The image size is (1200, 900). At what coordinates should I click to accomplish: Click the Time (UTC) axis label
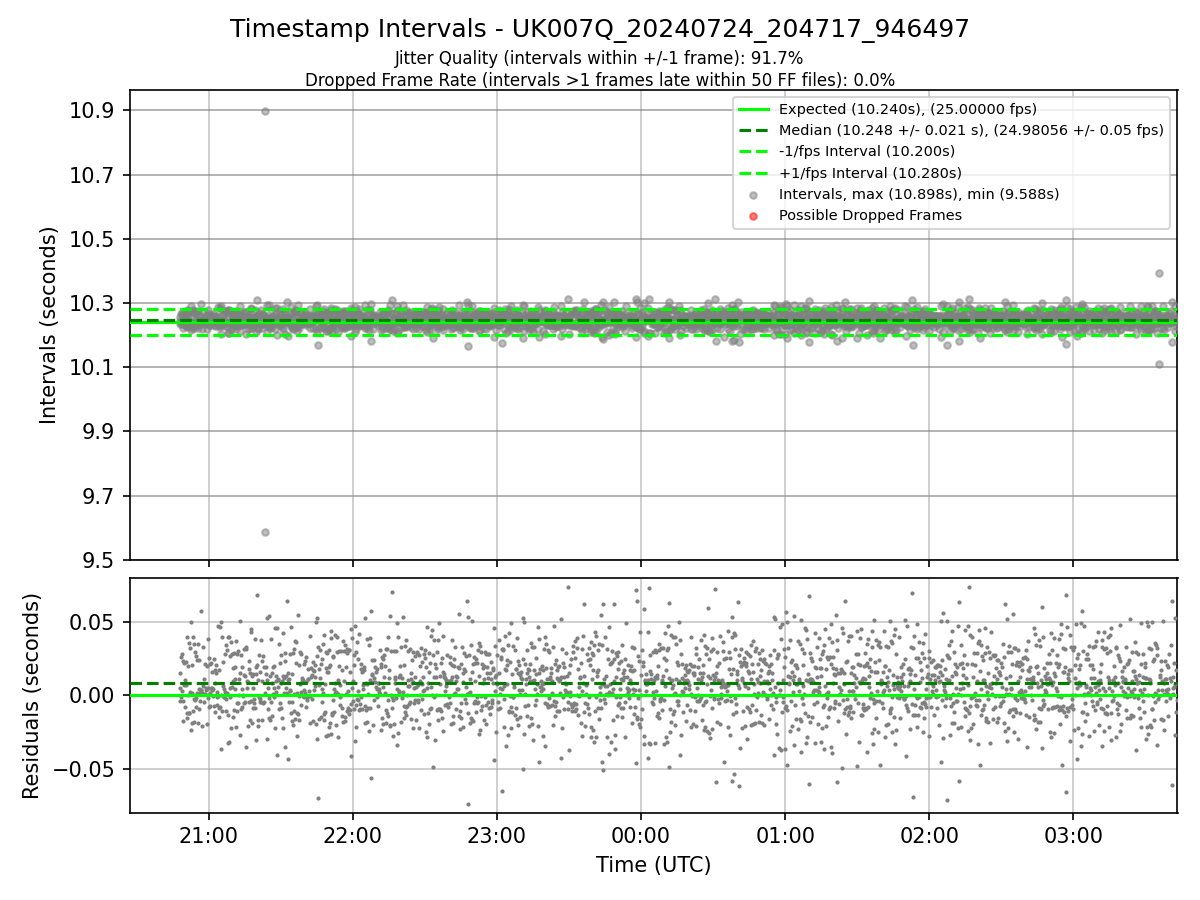(x=653, y=865)
